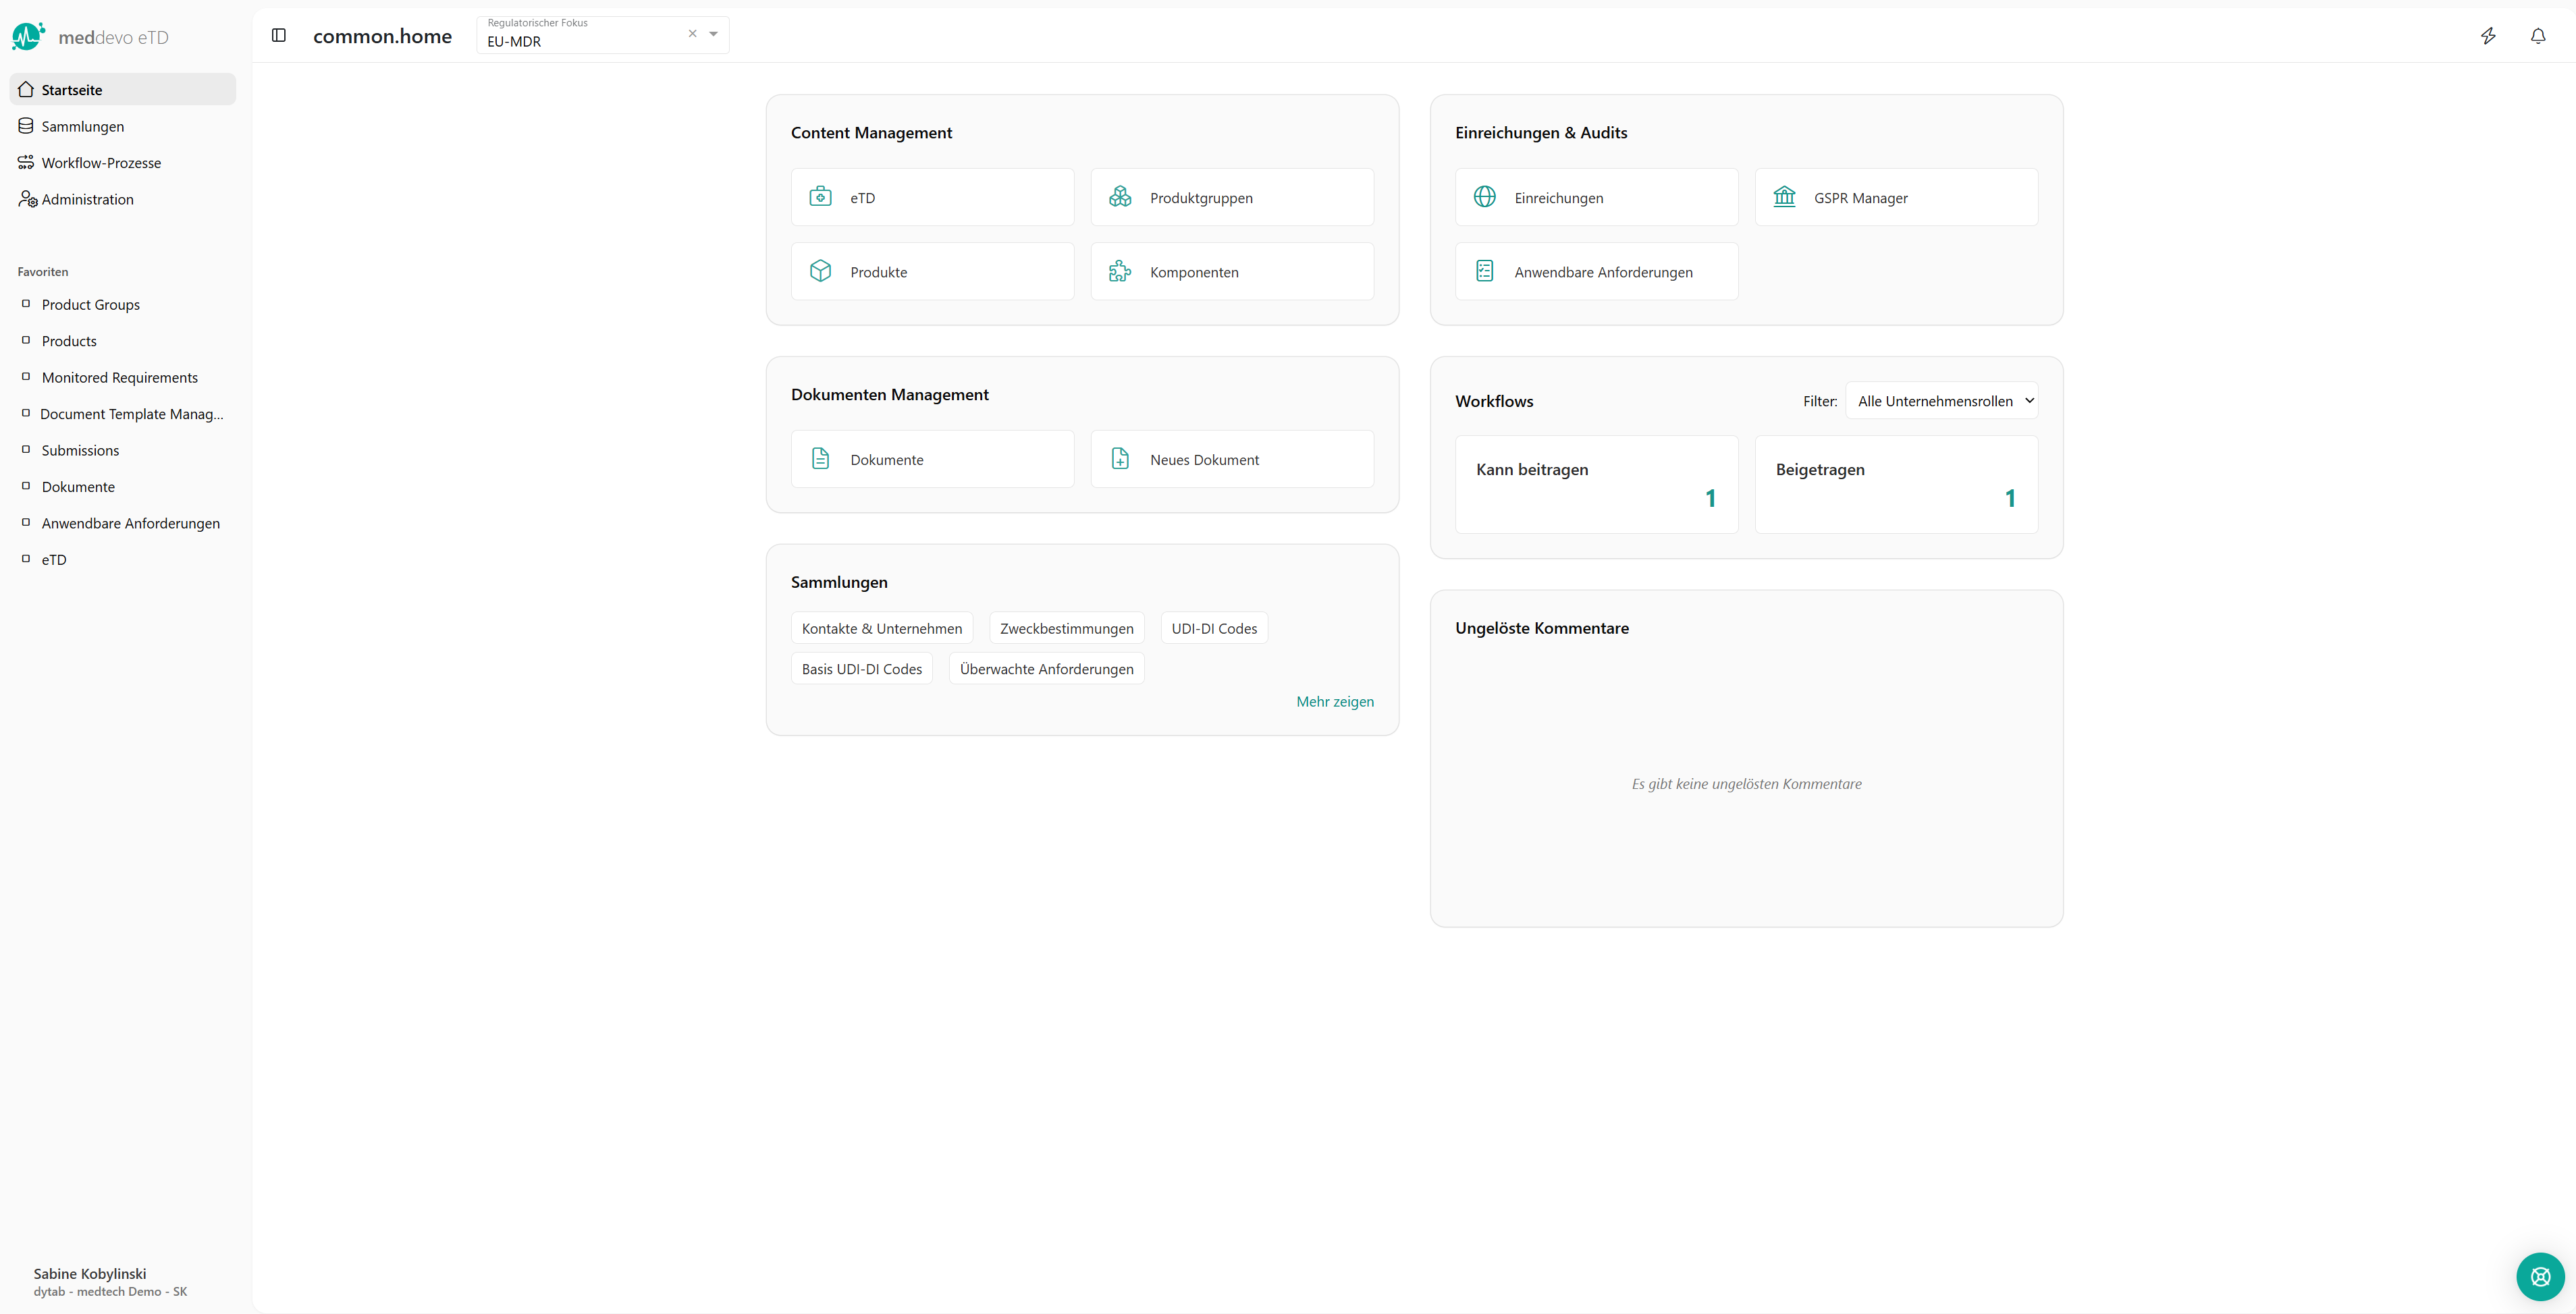Click the Neues Dokument file-plus icon

point(1120,459)
